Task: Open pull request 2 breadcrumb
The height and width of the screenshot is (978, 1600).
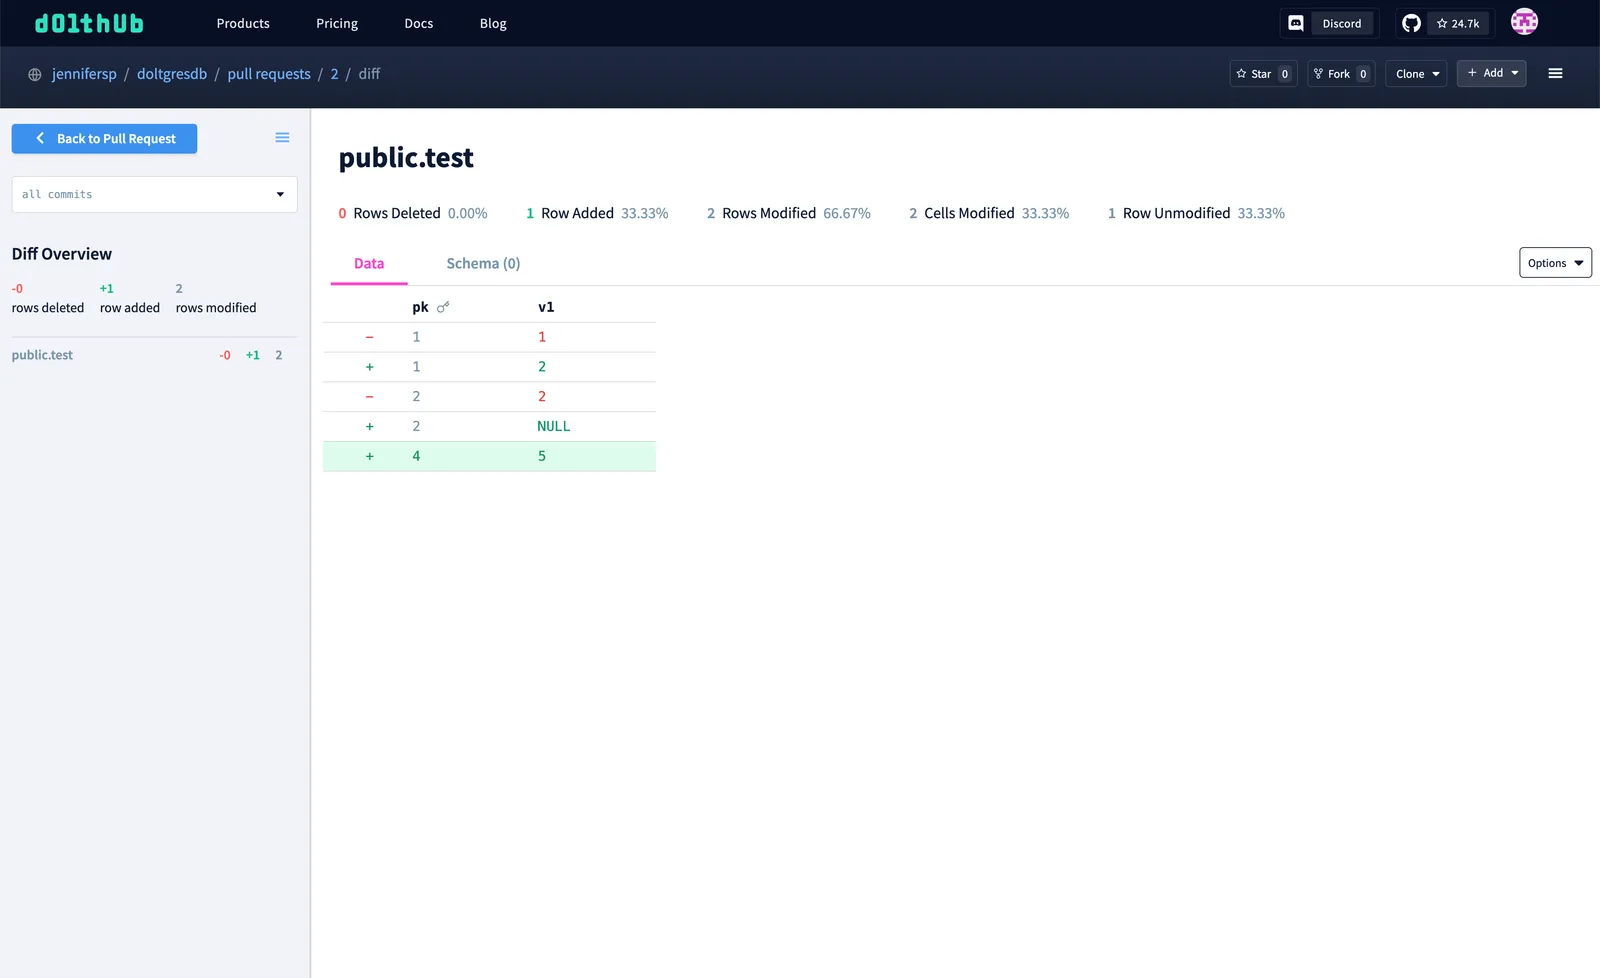Action: click(x=334, y=74)
